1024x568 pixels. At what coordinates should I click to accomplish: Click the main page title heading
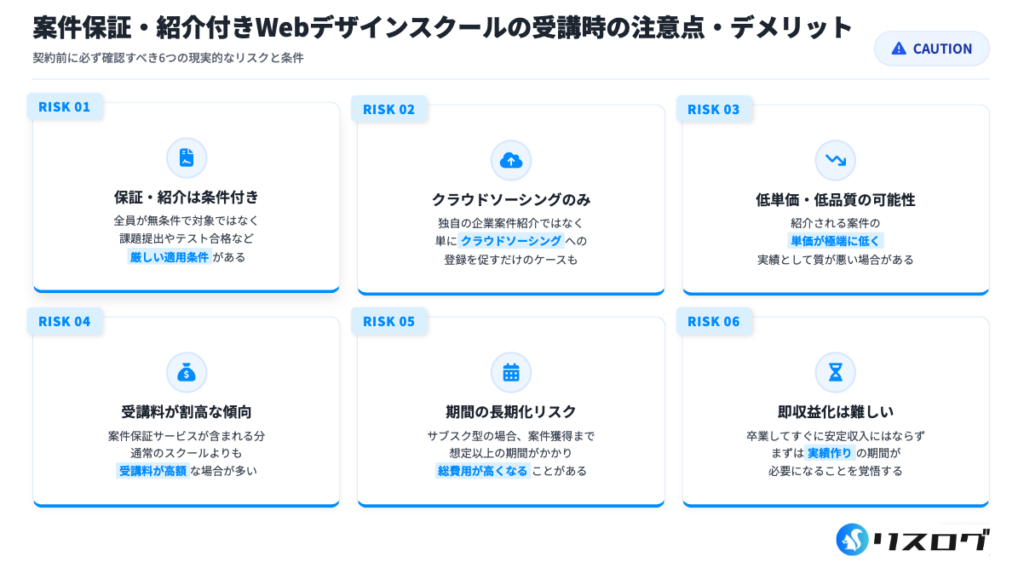tap(442, 27)
